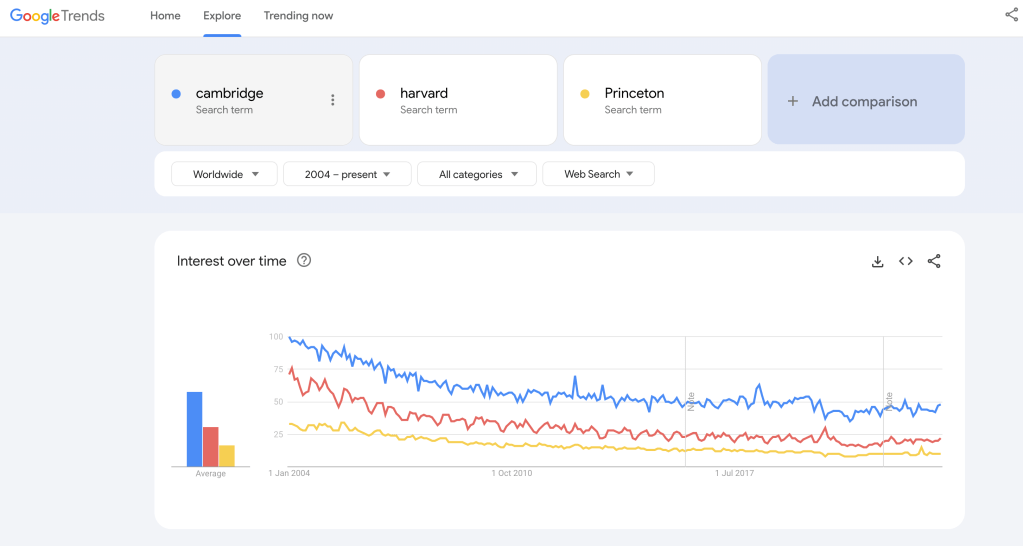Click the Average label below bars
The image size is (1023, 546).
pos(211,474)
